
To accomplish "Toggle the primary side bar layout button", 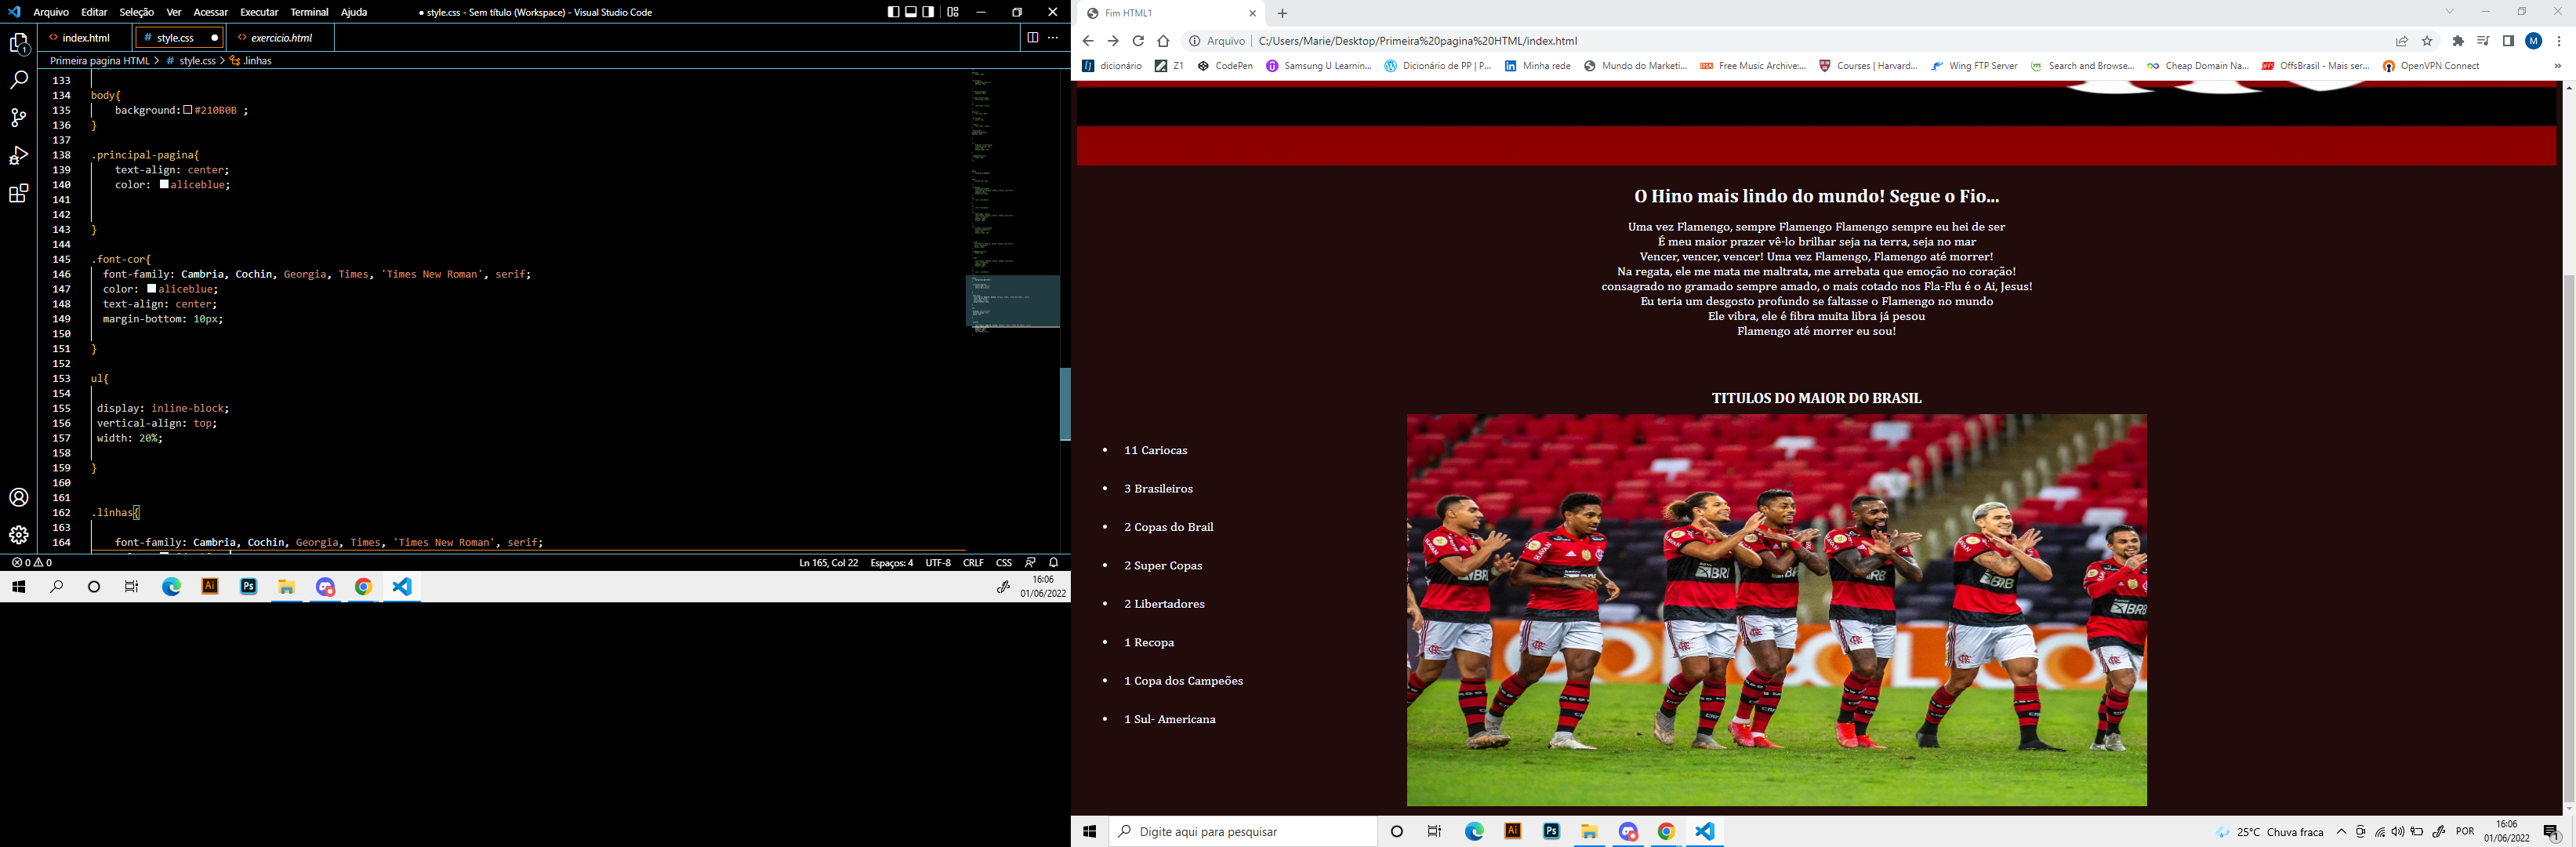I will coord(893,12).
